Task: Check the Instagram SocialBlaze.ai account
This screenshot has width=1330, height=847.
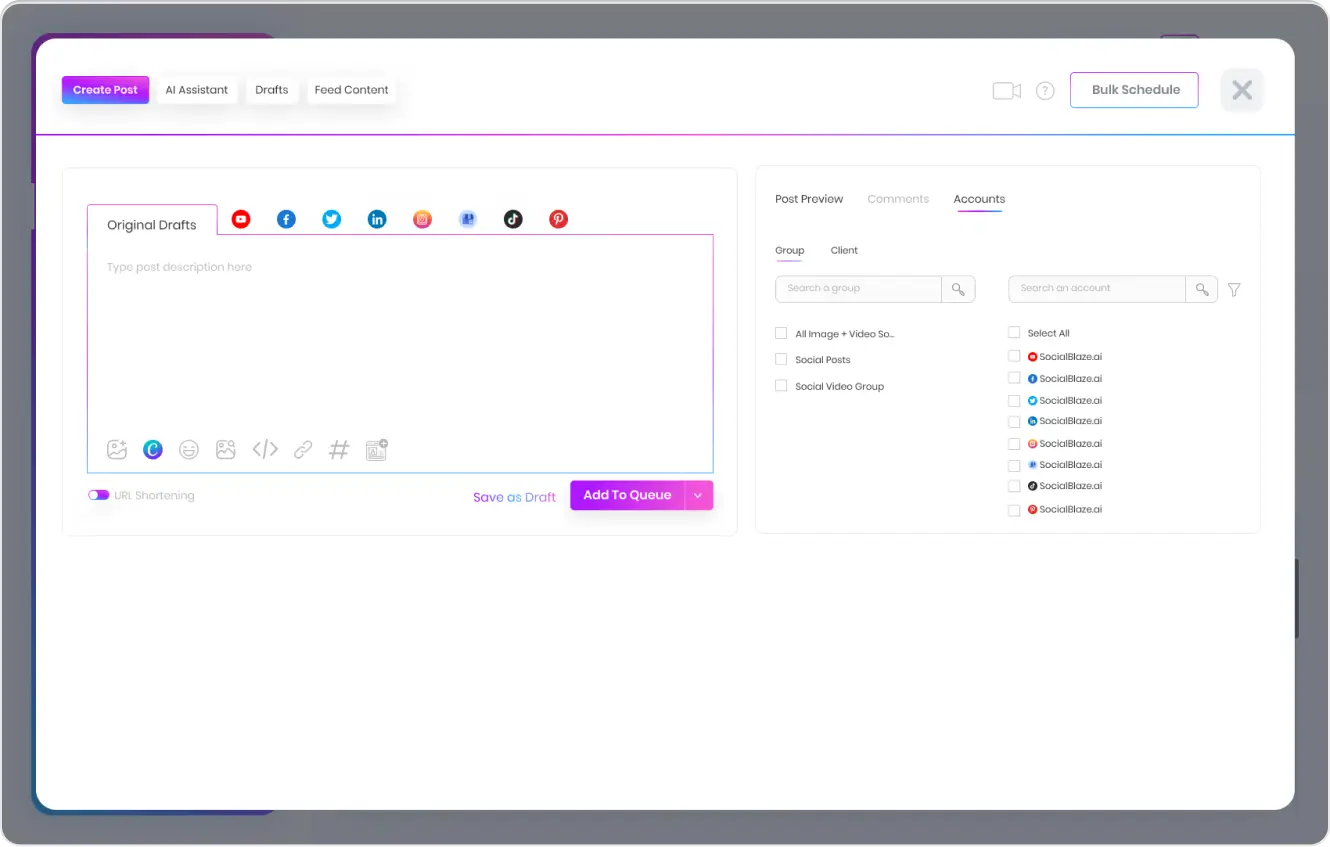Action: tap(1014, 443)
